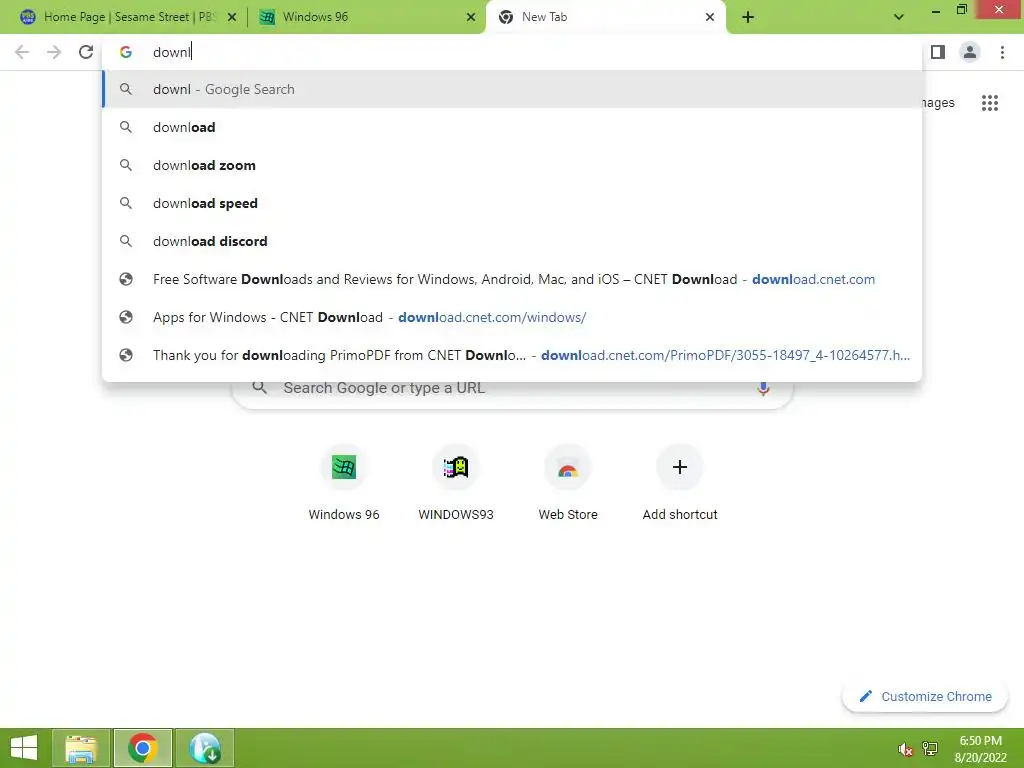Viewport: 1024px width, 768px height.
Task: Open Free Software Downloads CNET suggestion
Action: (512, 279)
